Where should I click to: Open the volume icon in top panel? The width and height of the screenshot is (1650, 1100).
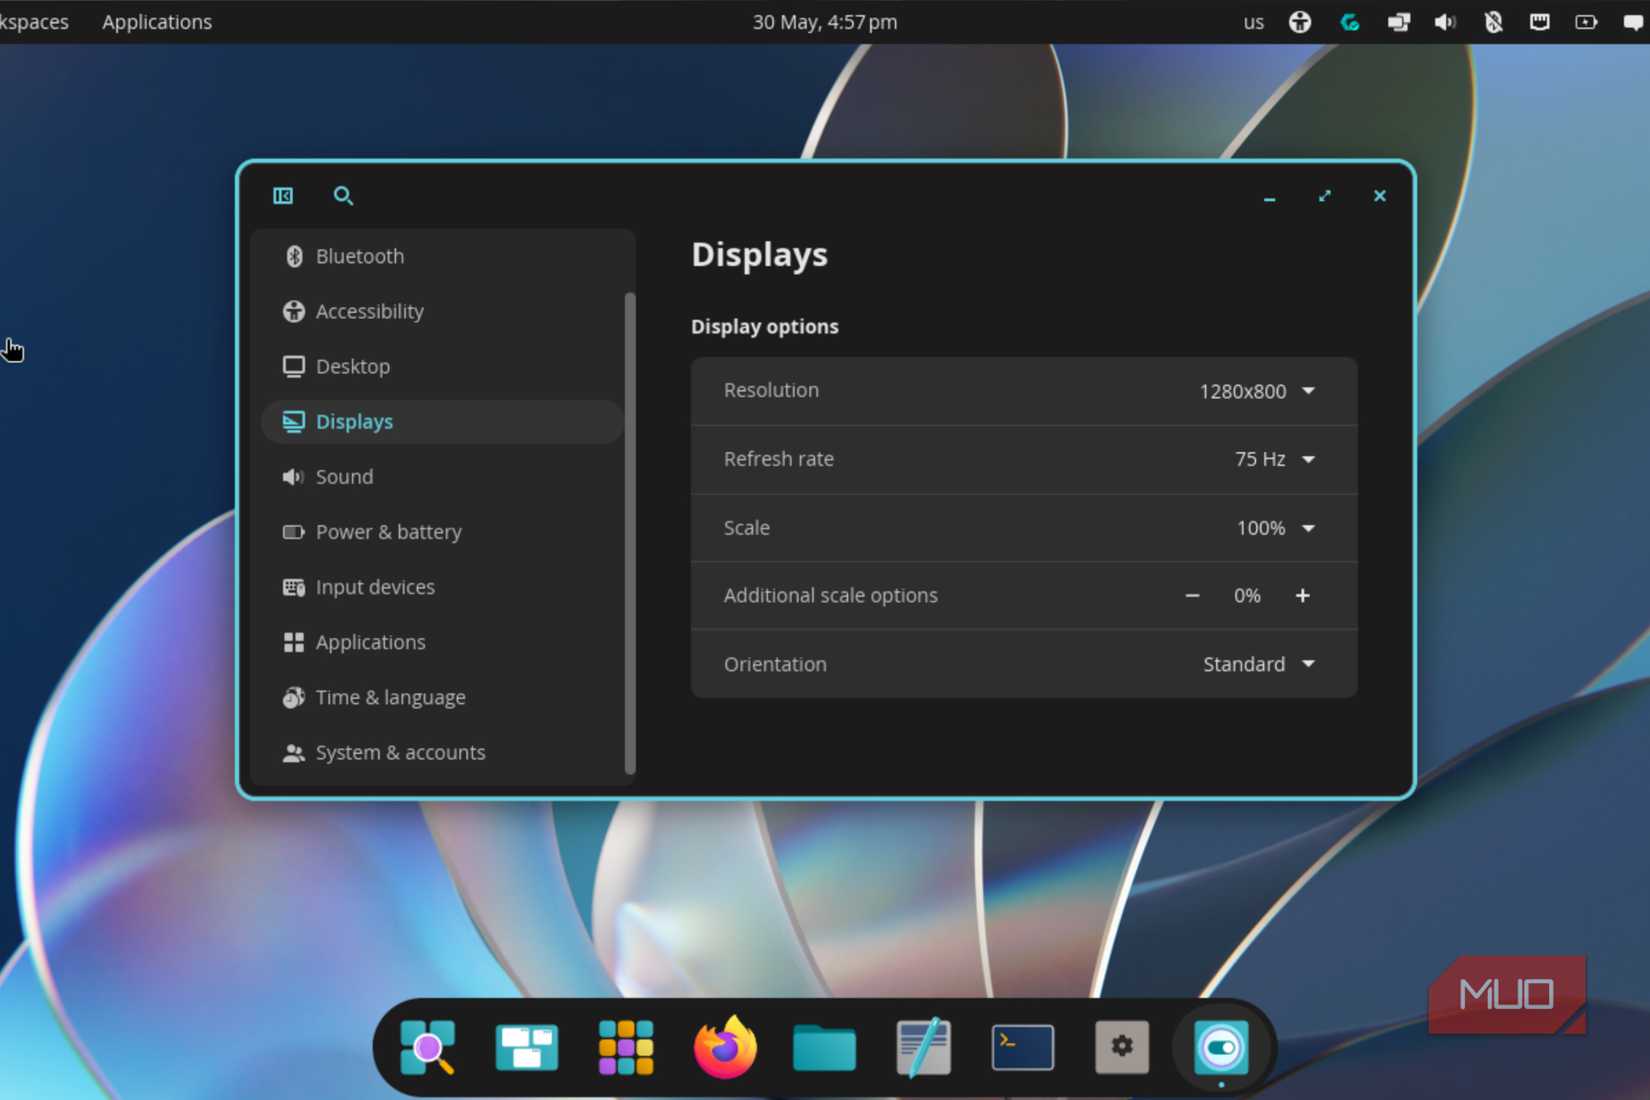click(x=1445, y=22)
